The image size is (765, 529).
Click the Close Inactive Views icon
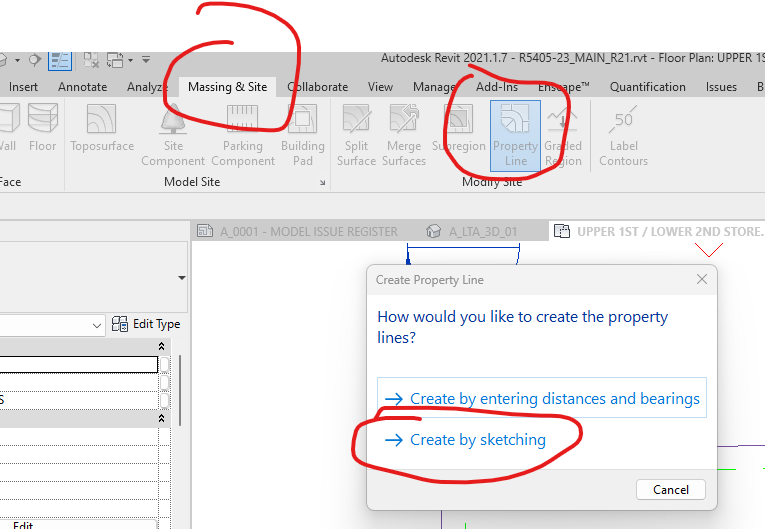tap(91, 61)
